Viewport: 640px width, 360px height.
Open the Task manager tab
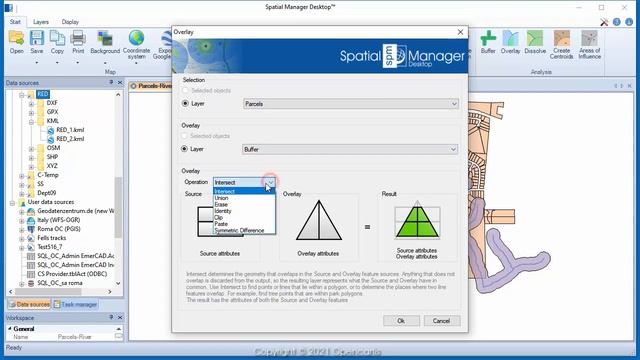(x=76, y=304)
